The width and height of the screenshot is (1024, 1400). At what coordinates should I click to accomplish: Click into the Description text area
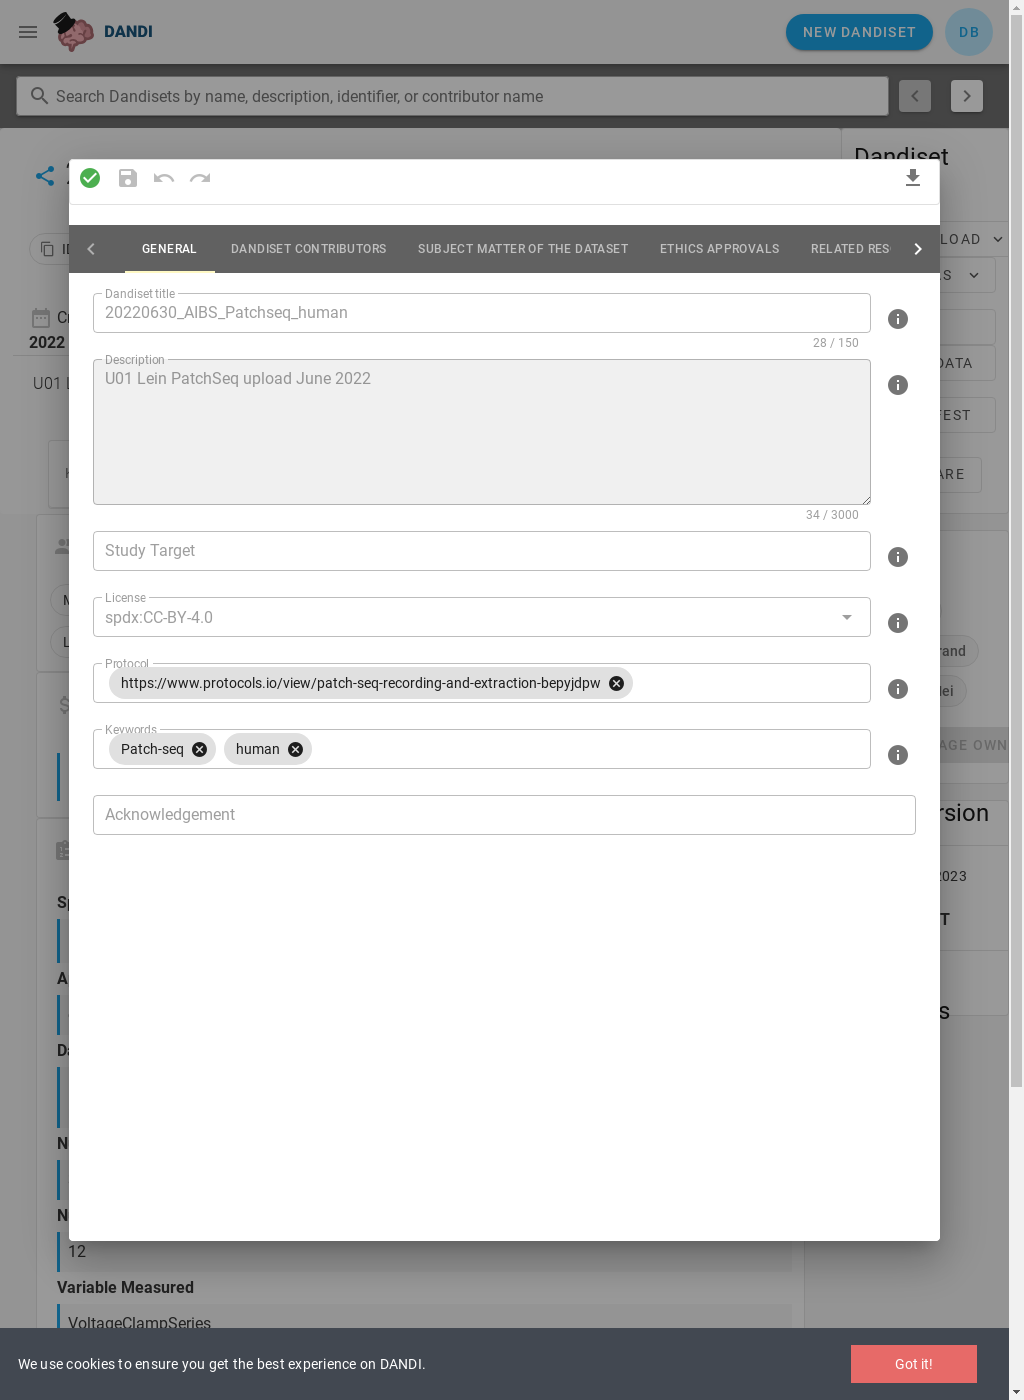(x=481, y=432)
